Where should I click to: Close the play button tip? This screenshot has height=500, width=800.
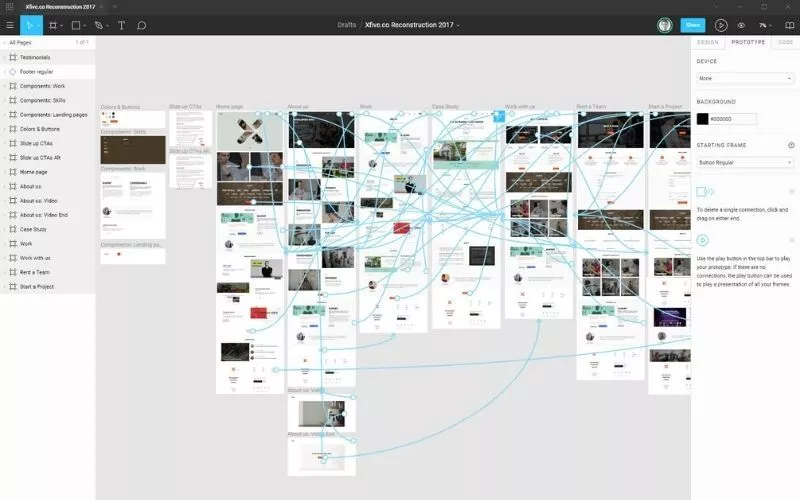click(x=792, y=240)
